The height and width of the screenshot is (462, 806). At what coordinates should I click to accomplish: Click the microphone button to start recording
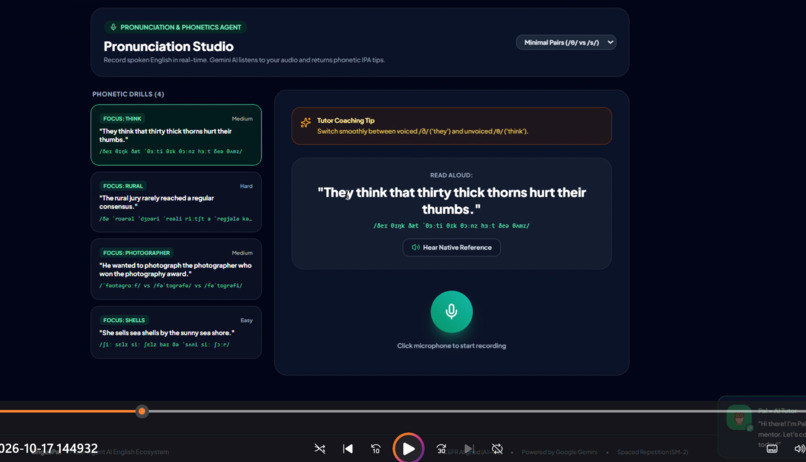click(x=451, y=311)
